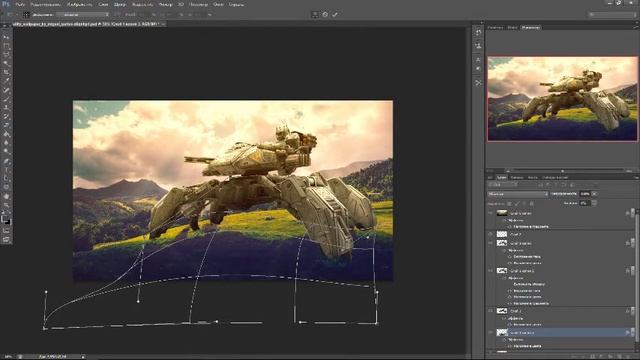The width and height of the screenshot is (640, 360).
Task: Toggle visibility of the highlighted layer
Action: click(x=491, y=333)
